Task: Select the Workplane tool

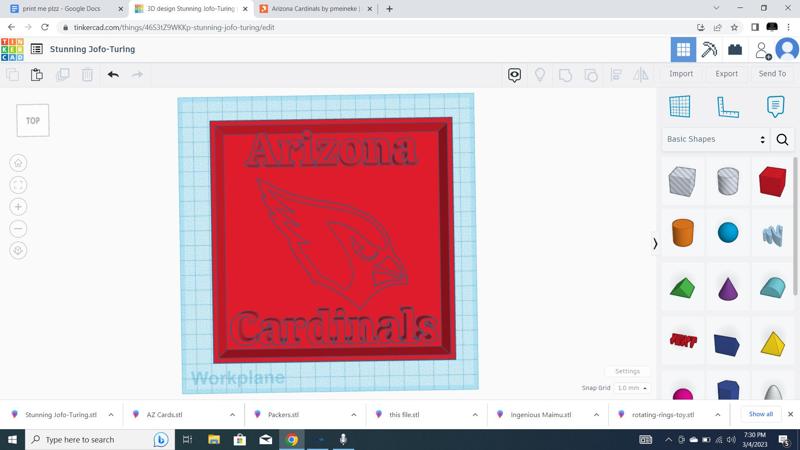Action: coord(680,107)
